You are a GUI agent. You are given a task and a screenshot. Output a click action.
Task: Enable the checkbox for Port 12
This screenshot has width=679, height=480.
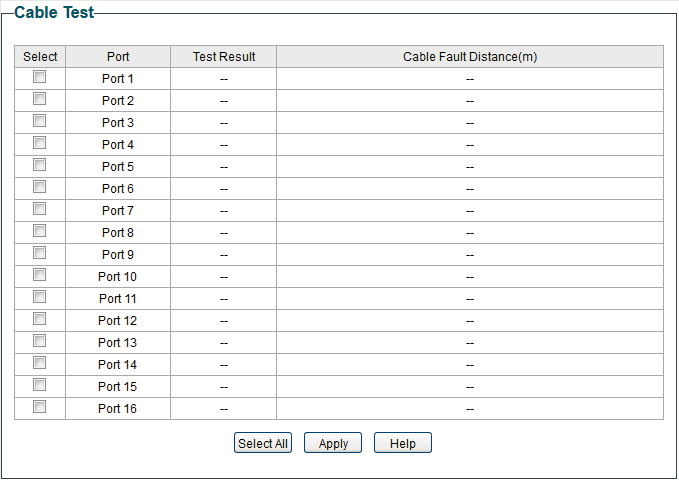40,319
